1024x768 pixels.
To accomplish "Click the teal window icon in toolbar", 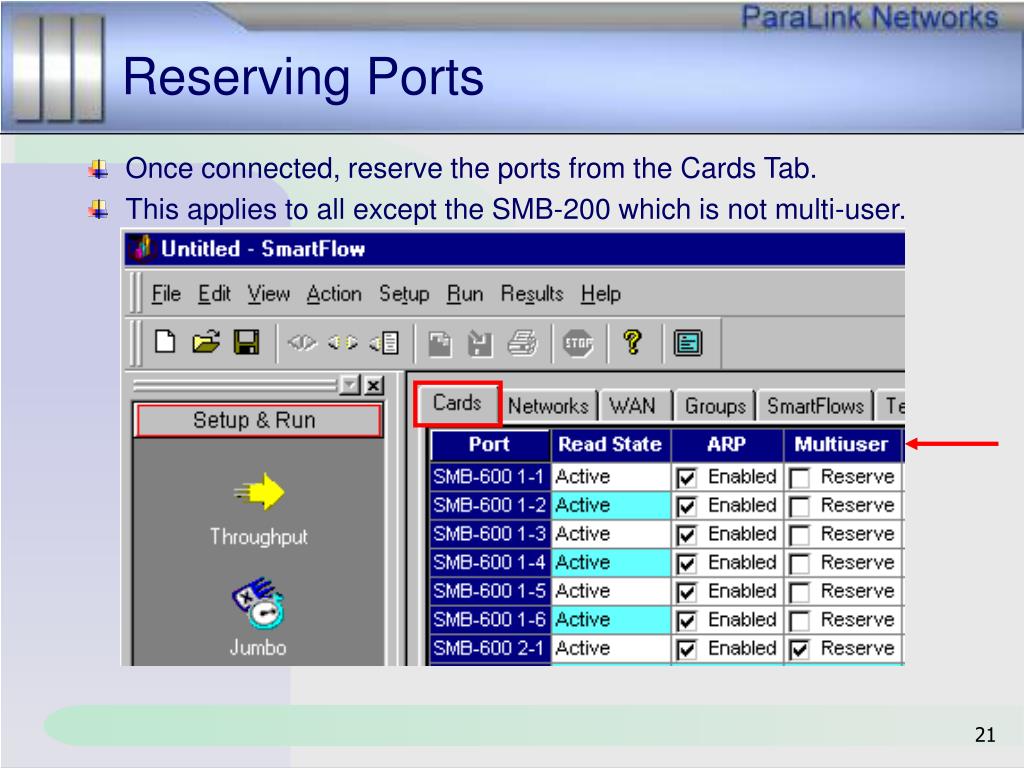I will (688, 343).
